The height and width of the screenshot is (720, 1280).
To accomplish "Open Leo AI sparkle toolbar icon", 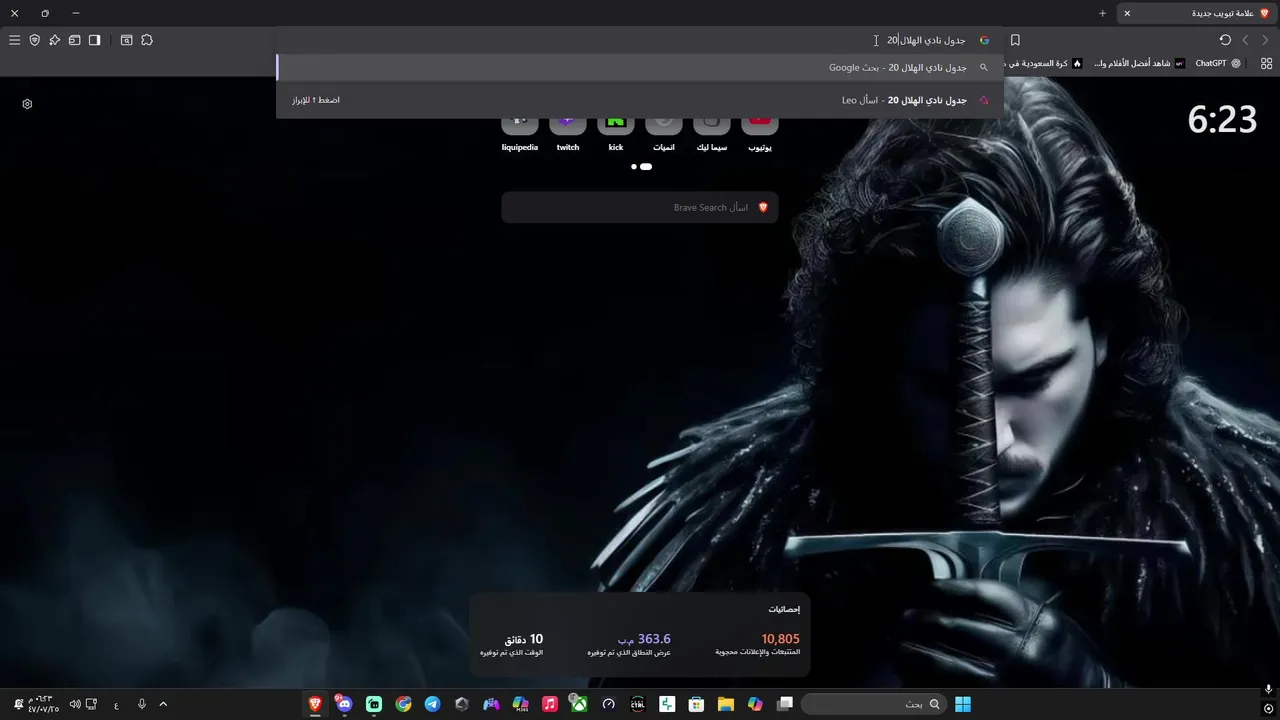I will [55, 40].
